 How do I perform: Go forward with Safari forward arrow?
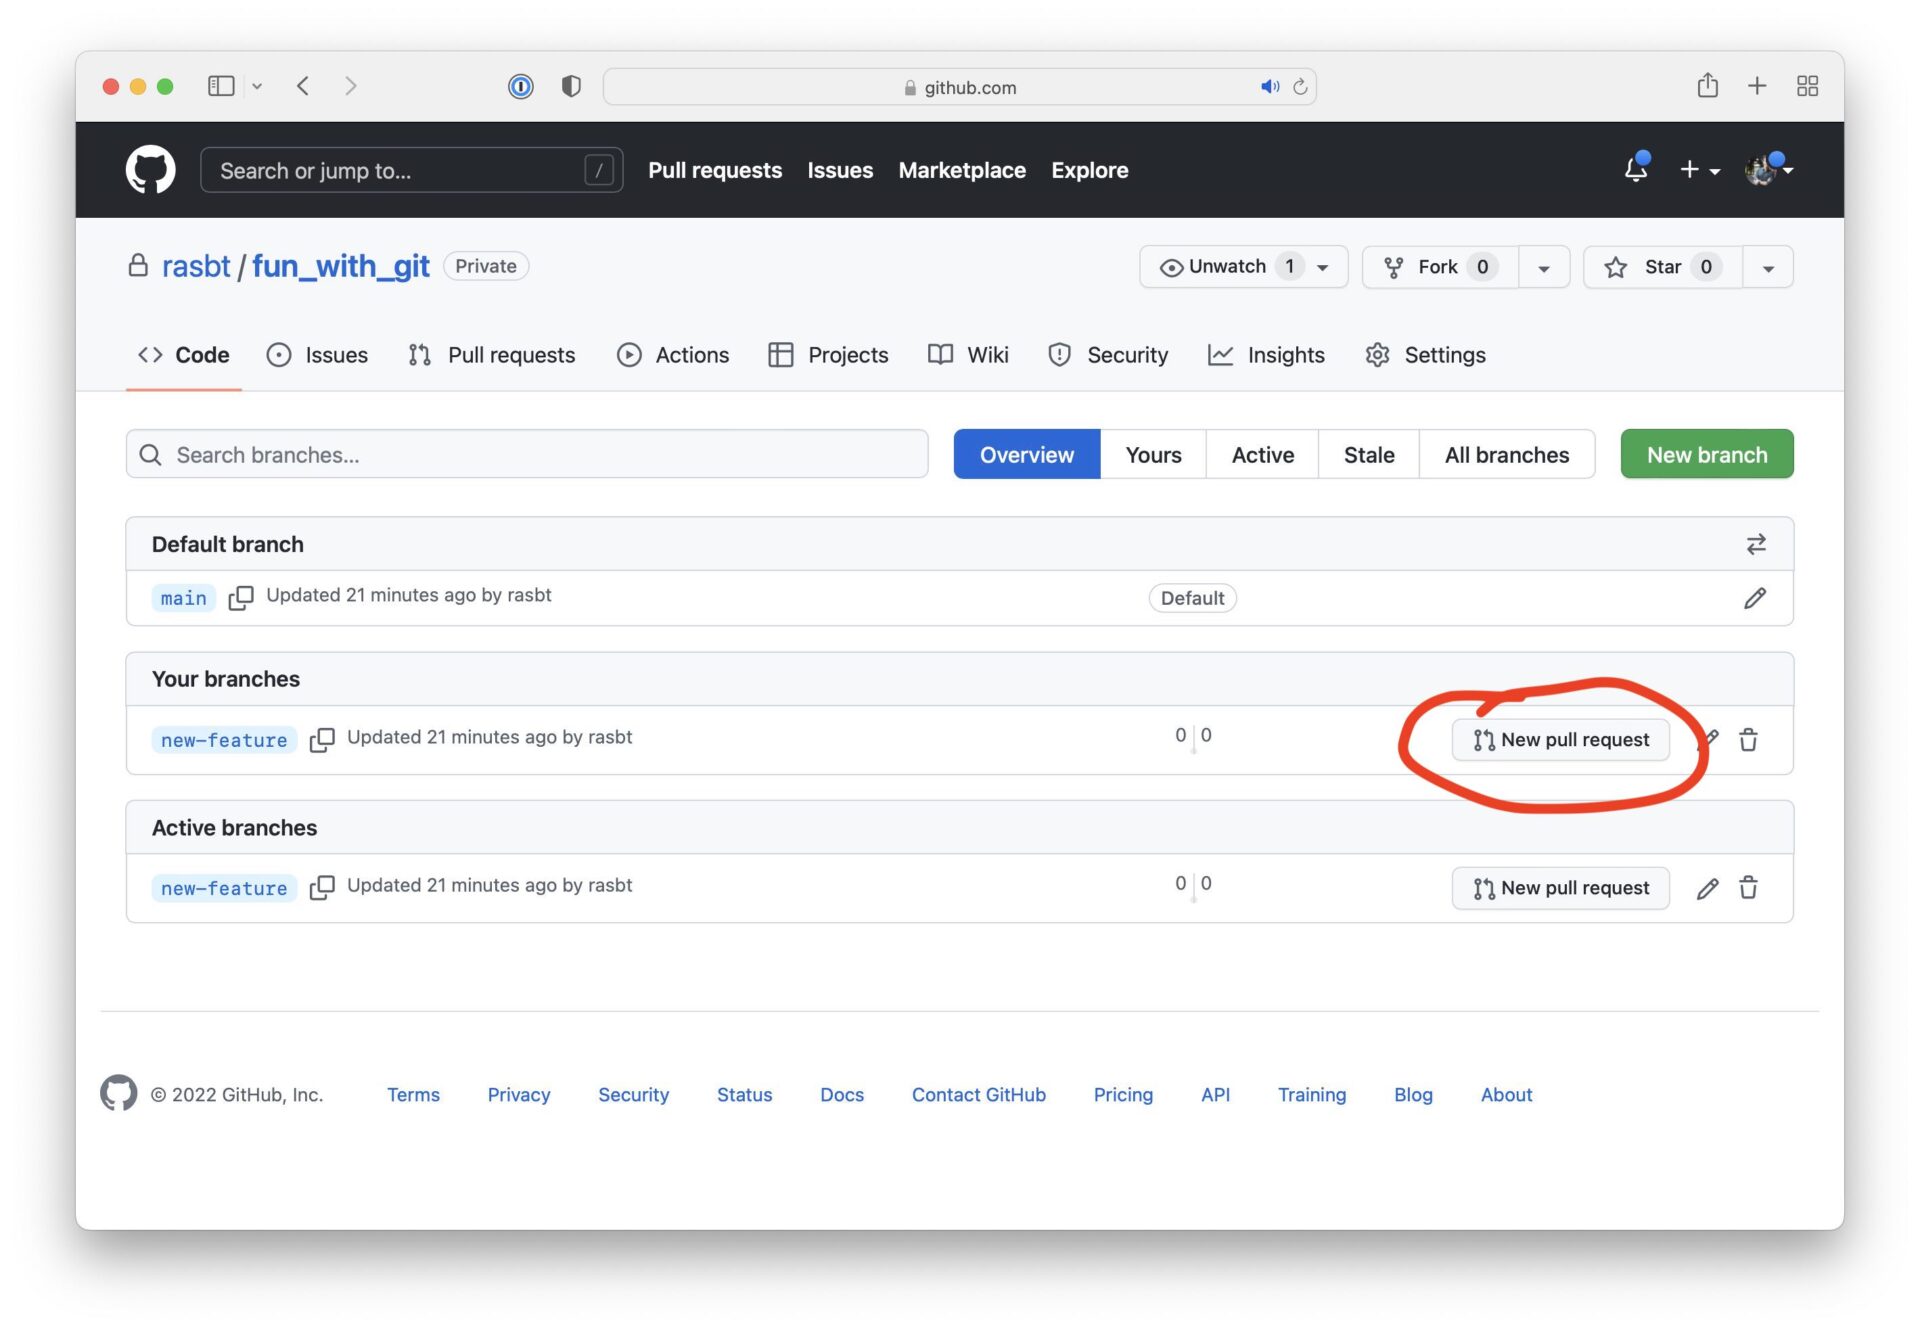click(350, 86)
